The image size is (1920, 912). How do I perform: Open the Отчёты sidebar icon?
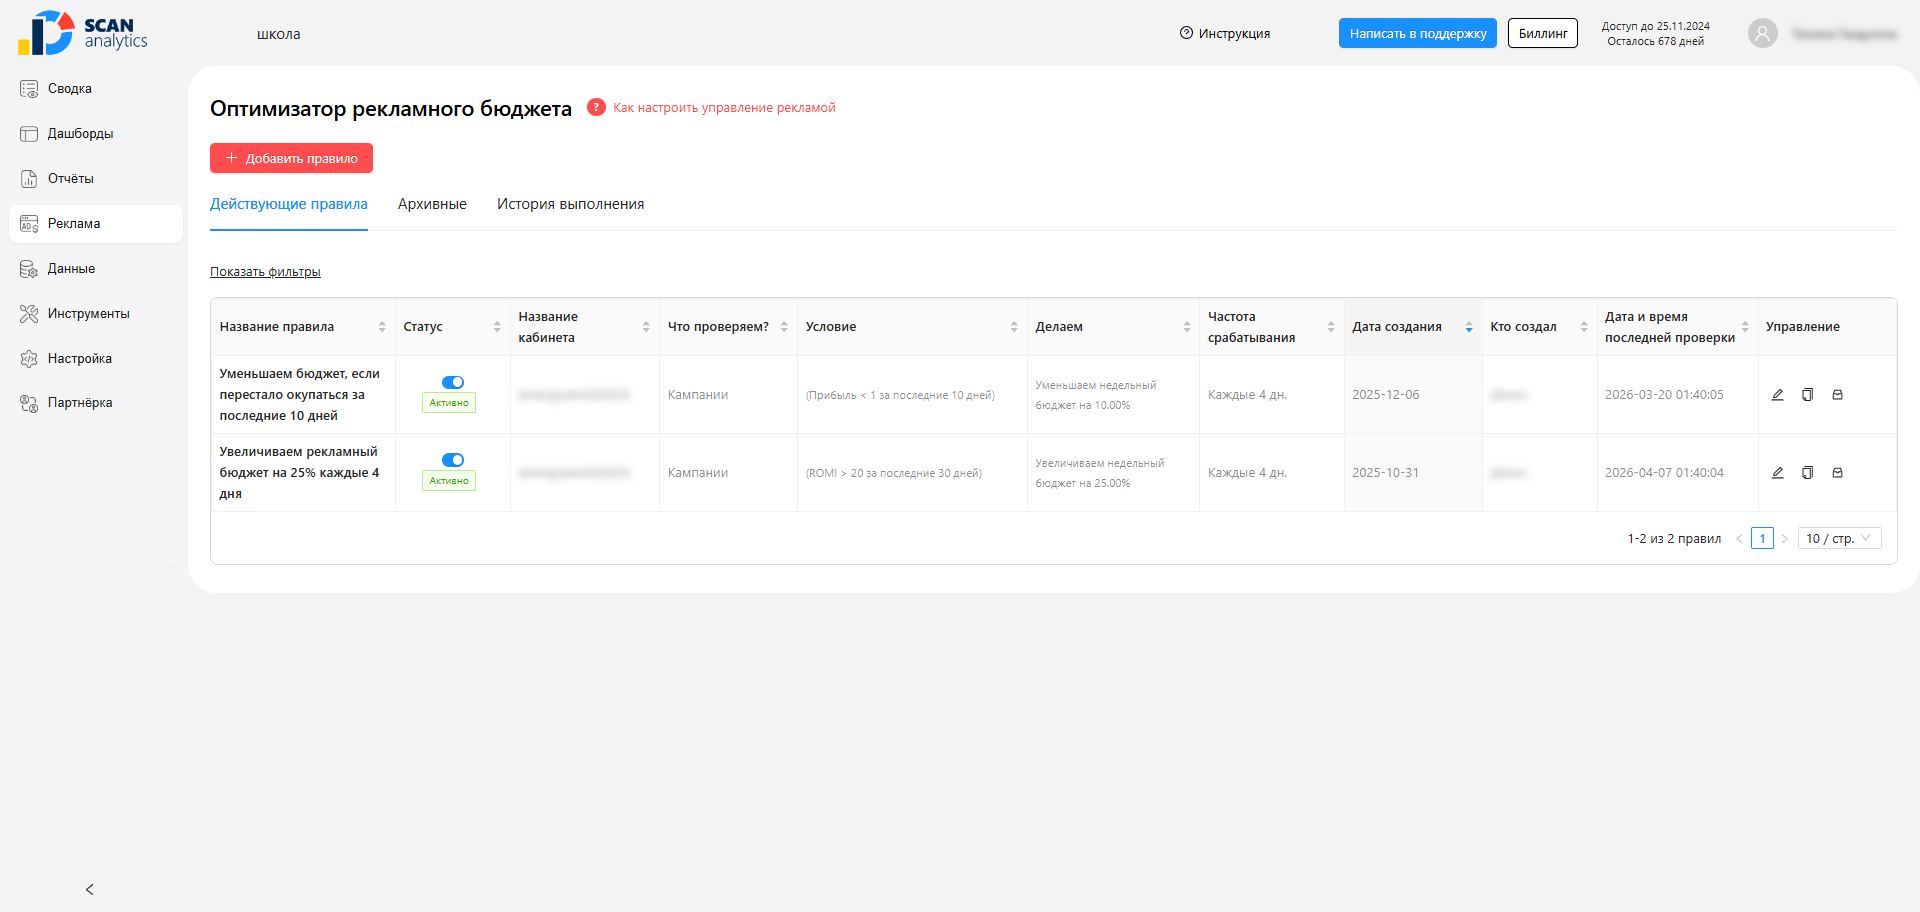point(29,179)
